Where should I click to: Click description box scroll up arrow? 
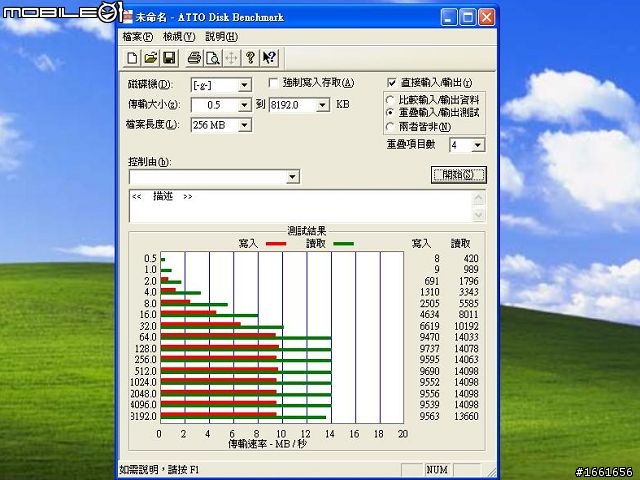pyautogui.click(x=479, y=198)
